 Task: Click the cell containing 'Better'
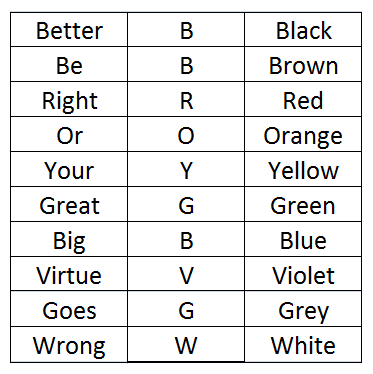[x=69, y=30]
